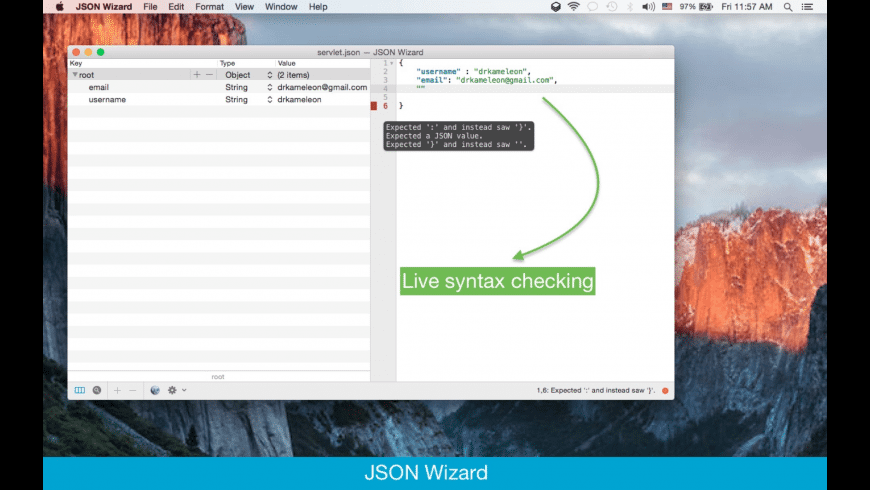Fold line 1 in the code gutter
Image resolution: width=870 pixels, height=490 pixels.
[x=392, y=63]
